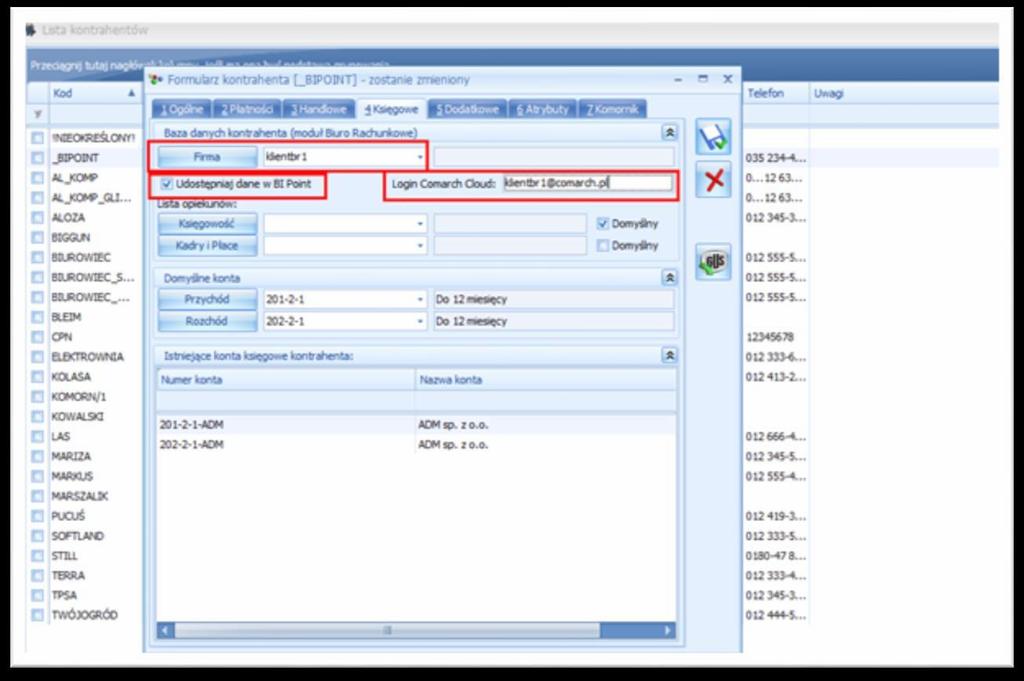1024x681 pixels.
Task: Select ELEKTROWNIA row in contractor list
Action: click(88, 357)
